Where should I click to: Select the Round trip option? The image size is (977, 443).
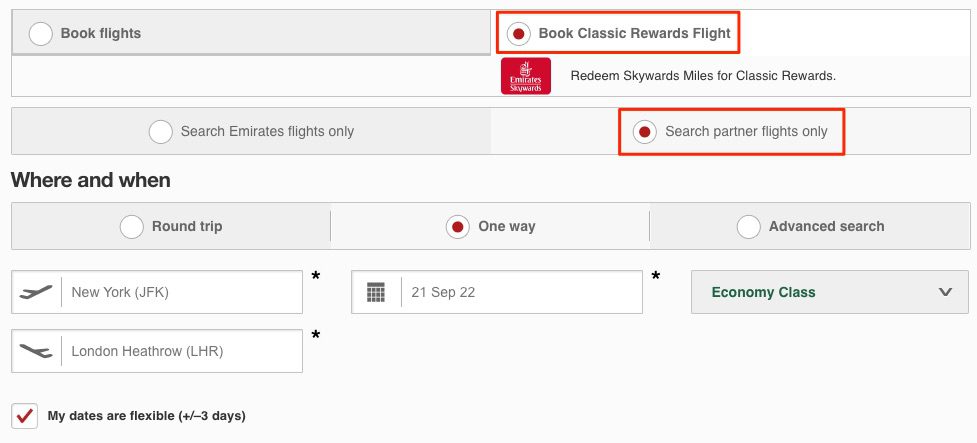(171, 226)
